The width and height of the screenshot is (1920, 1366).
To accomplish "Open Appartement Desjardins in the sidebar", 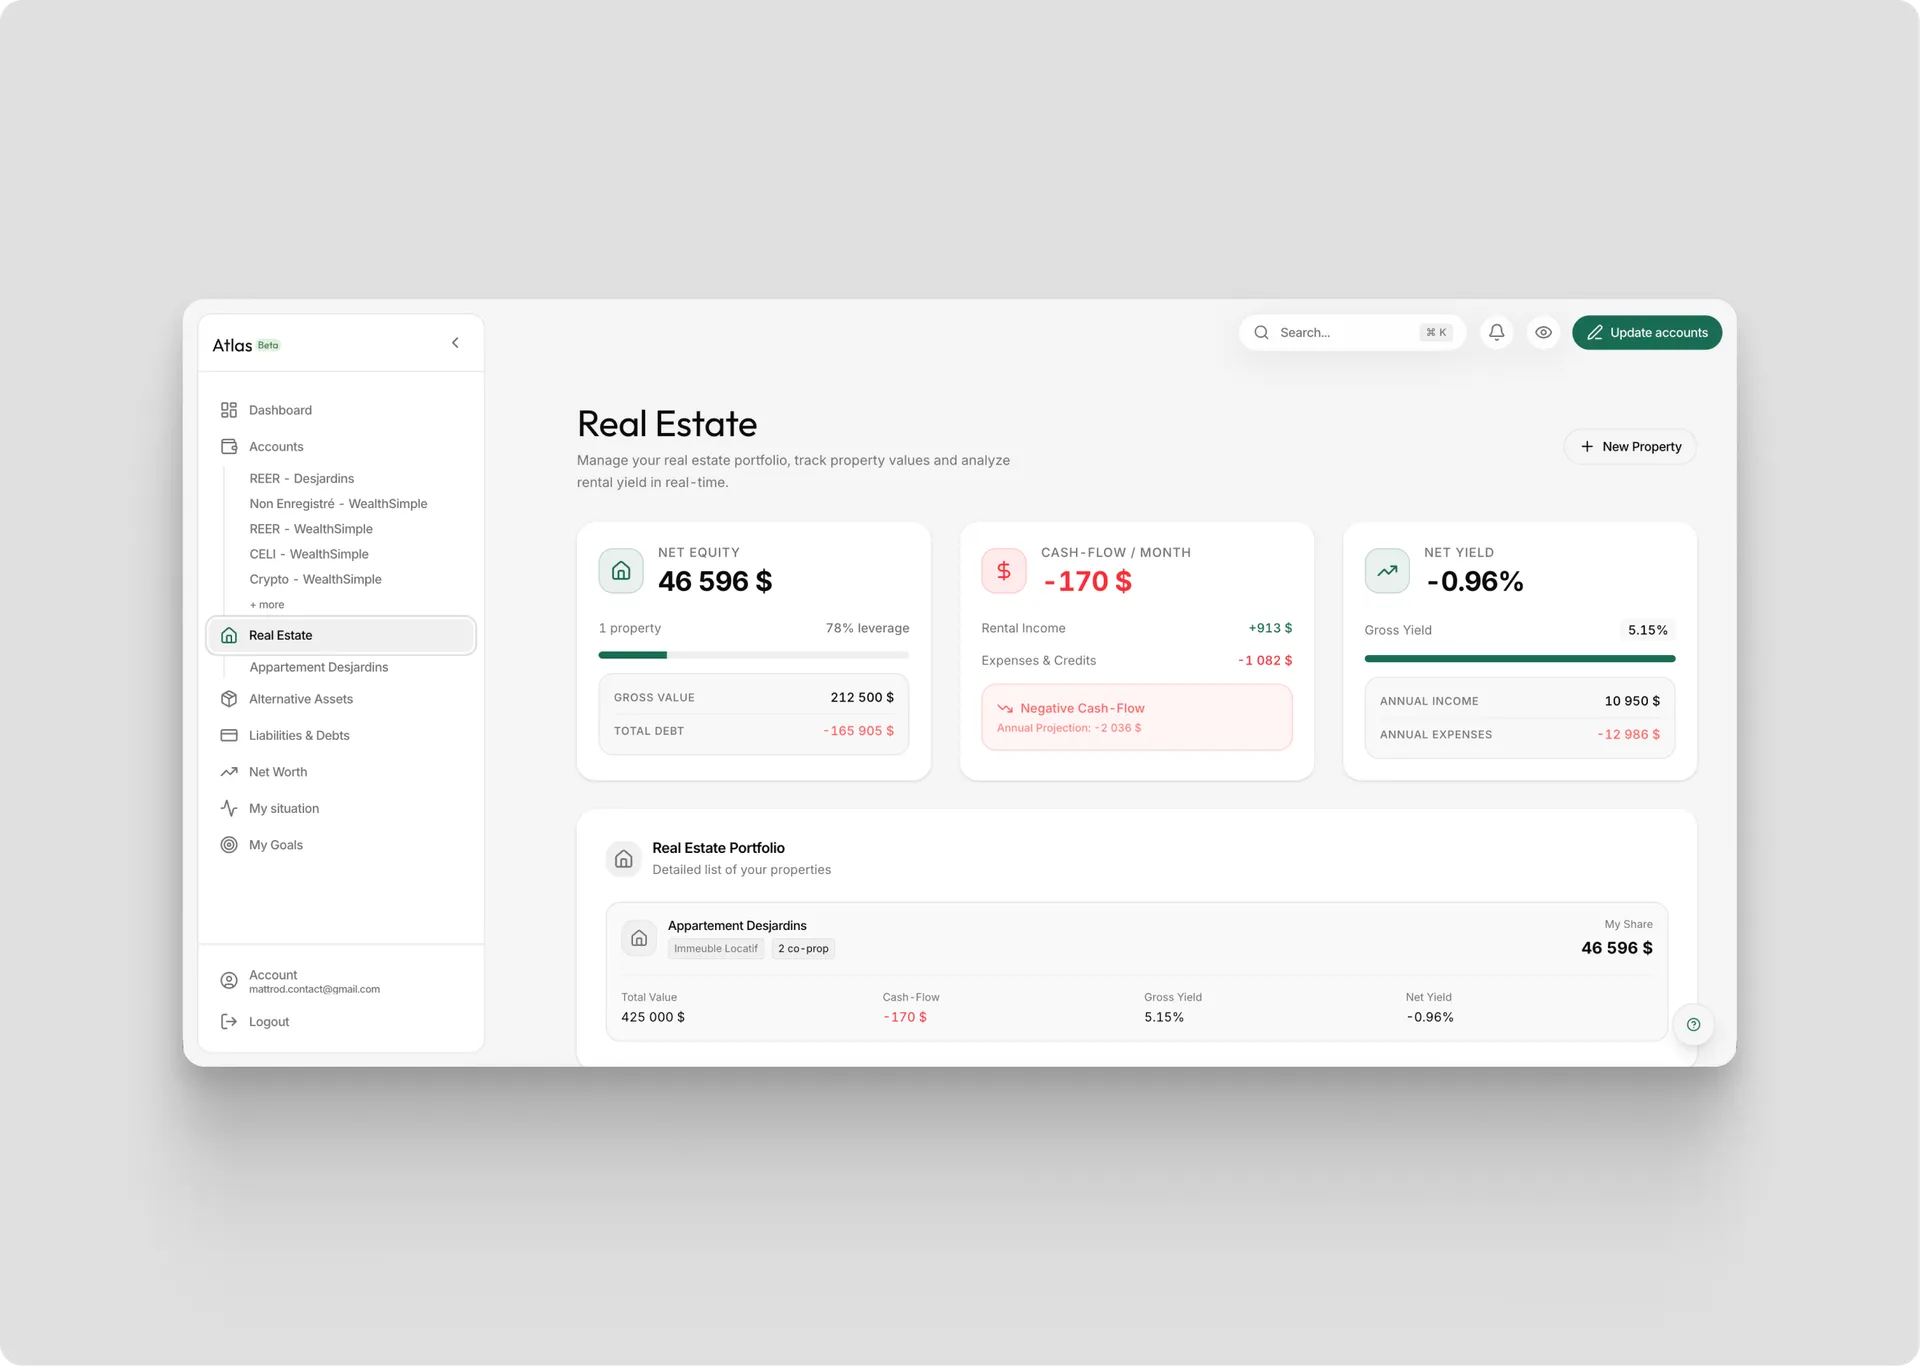I will pos(319,667).
